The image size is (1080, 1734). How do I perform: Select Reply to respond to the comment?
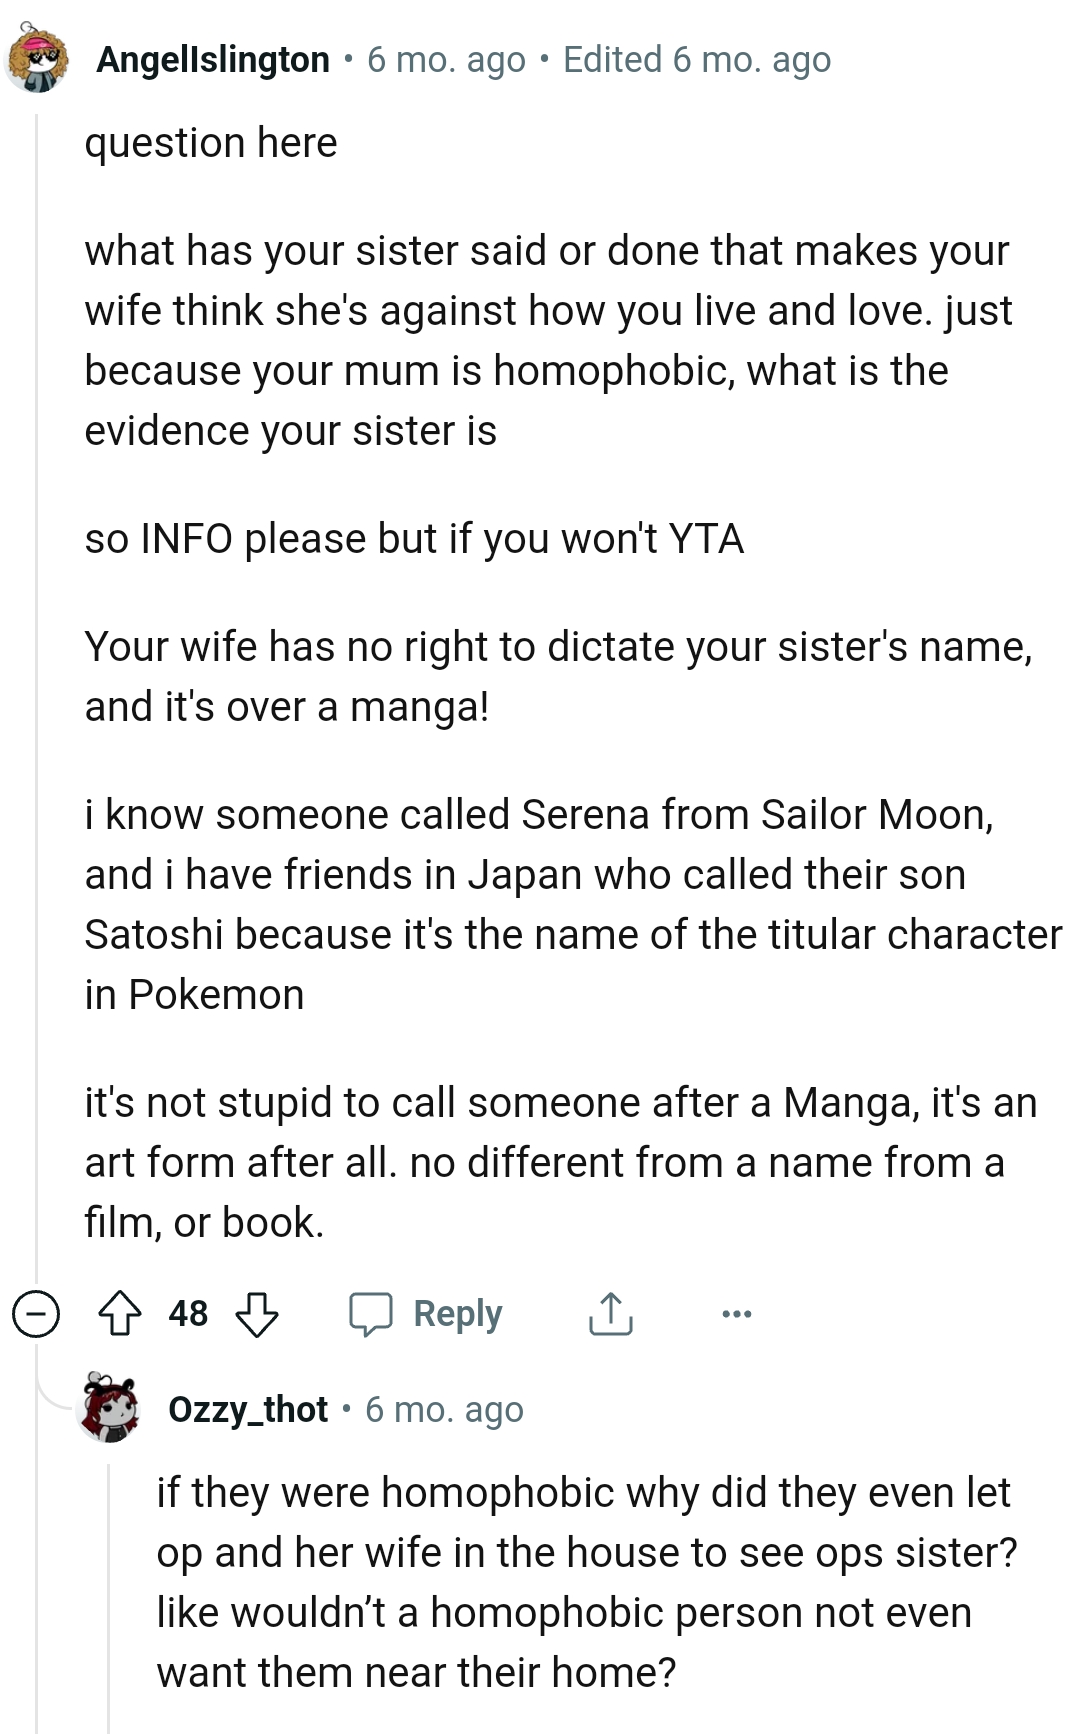456,1313
